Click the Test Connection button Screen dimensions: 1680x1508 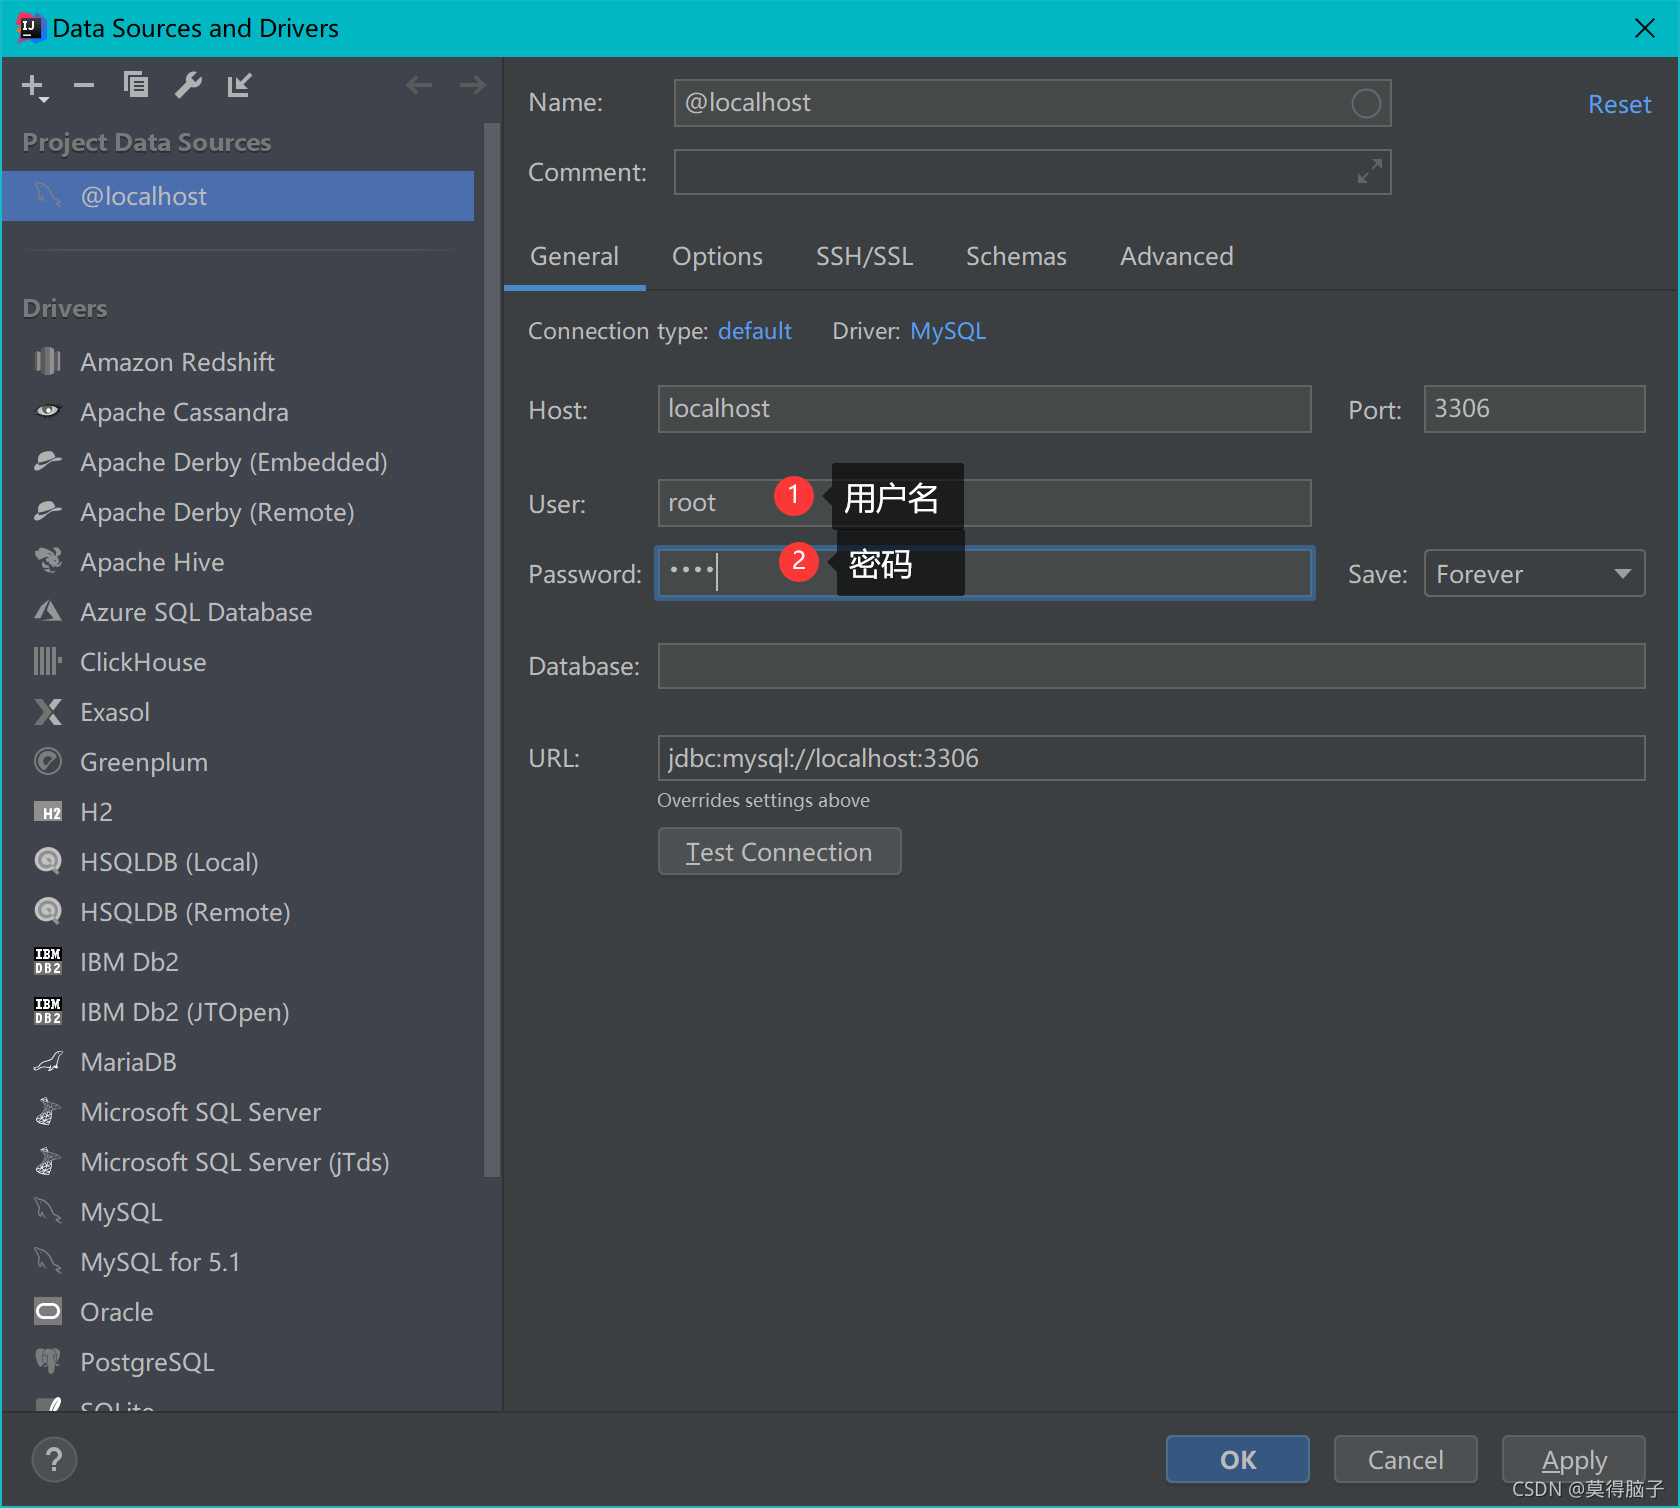point(779,851)
